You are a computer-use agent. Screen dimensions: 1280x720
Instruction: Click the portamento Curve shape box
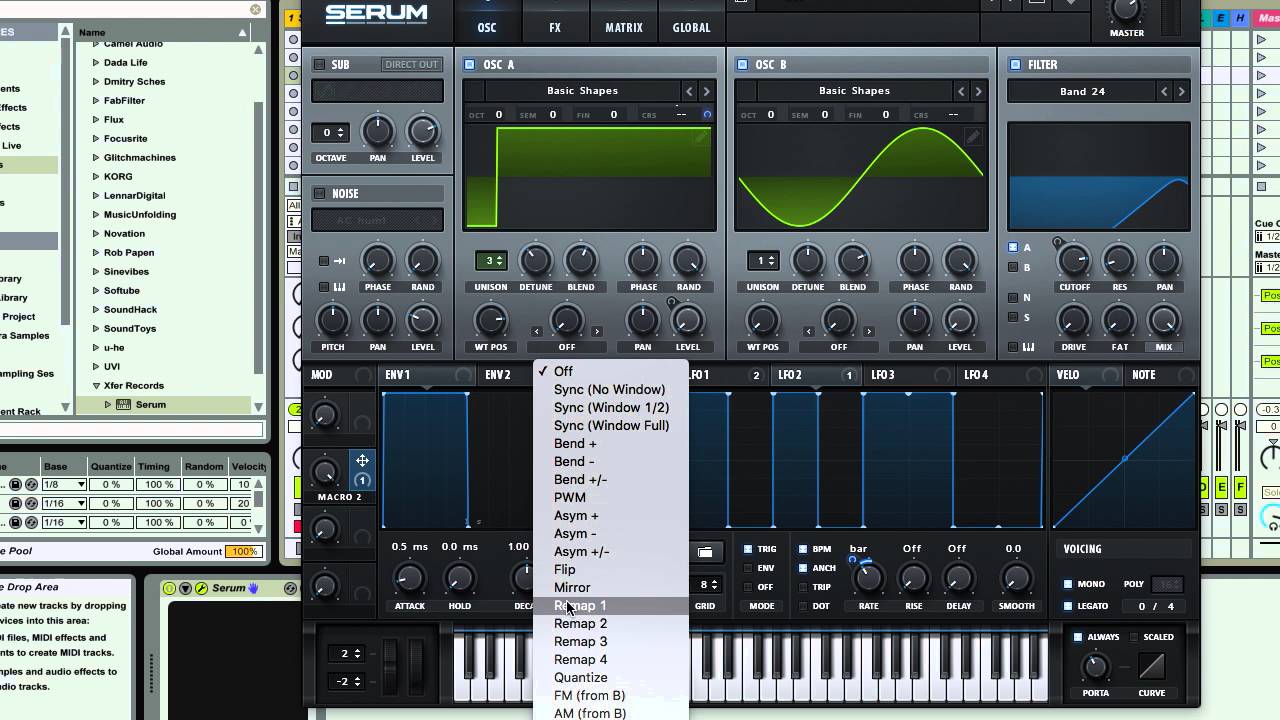point(1152,666)
